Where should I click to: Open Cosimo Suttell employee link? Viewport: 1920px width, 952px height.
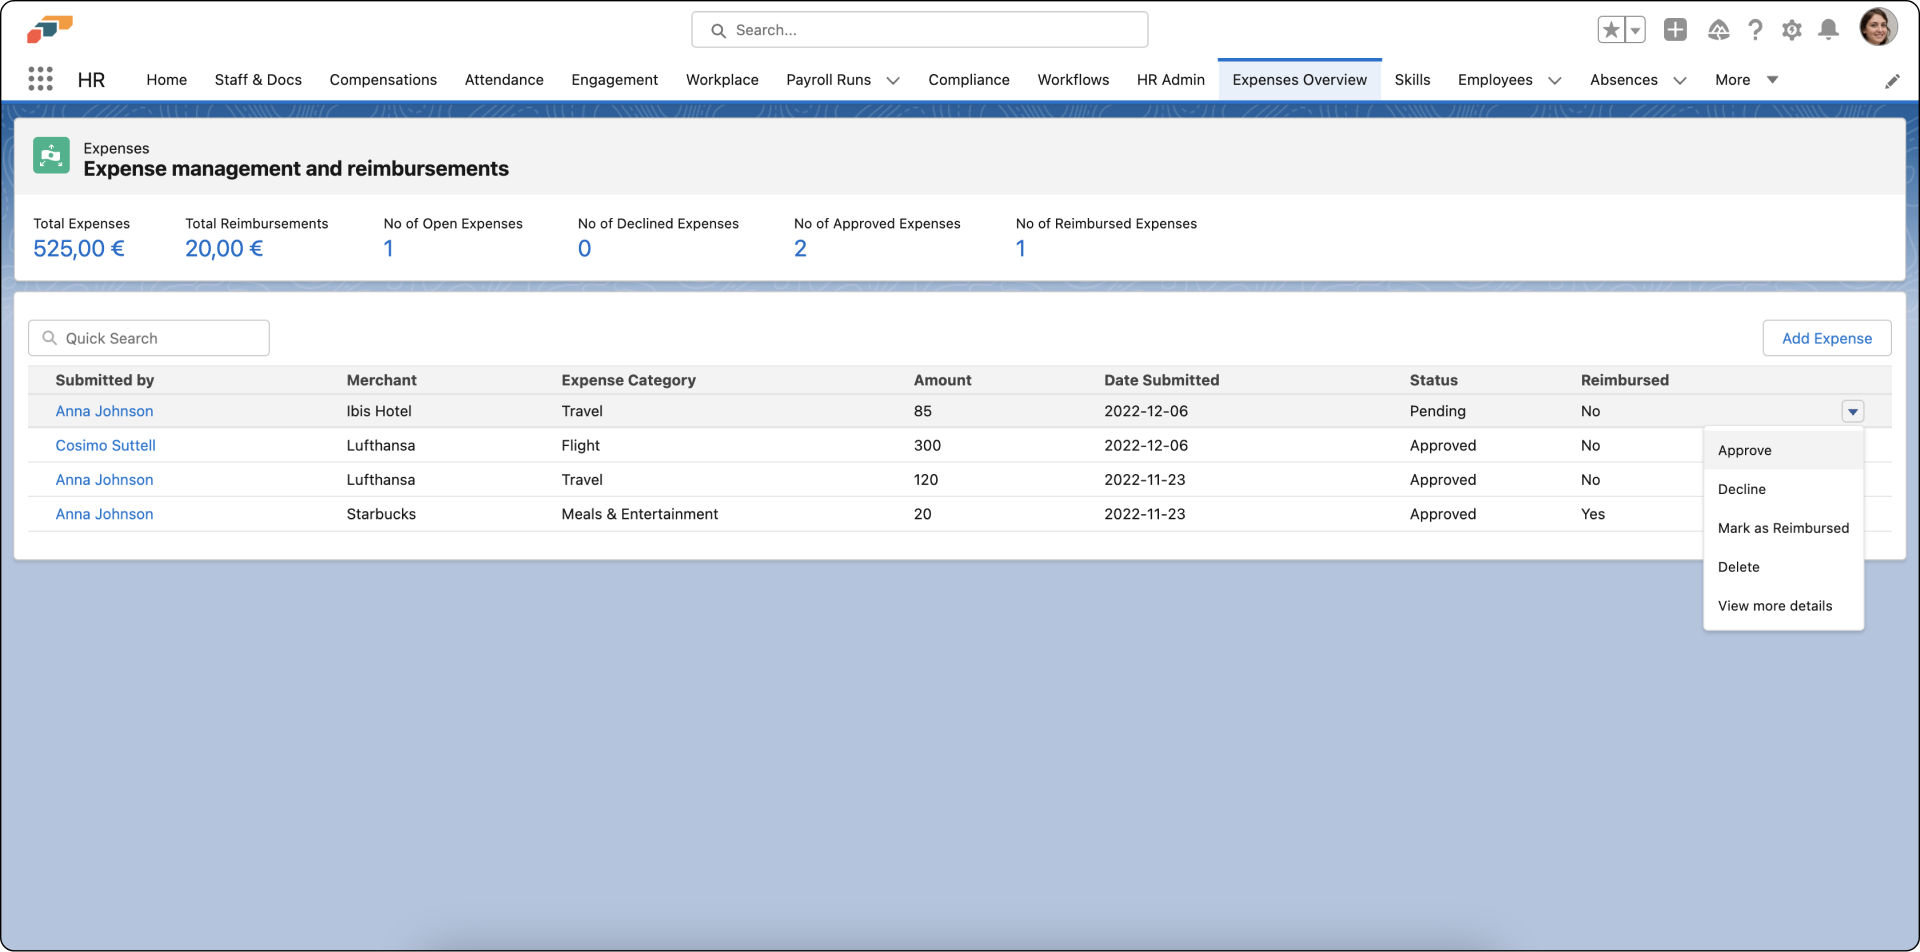pyautogui.click(x=105, y=445)
